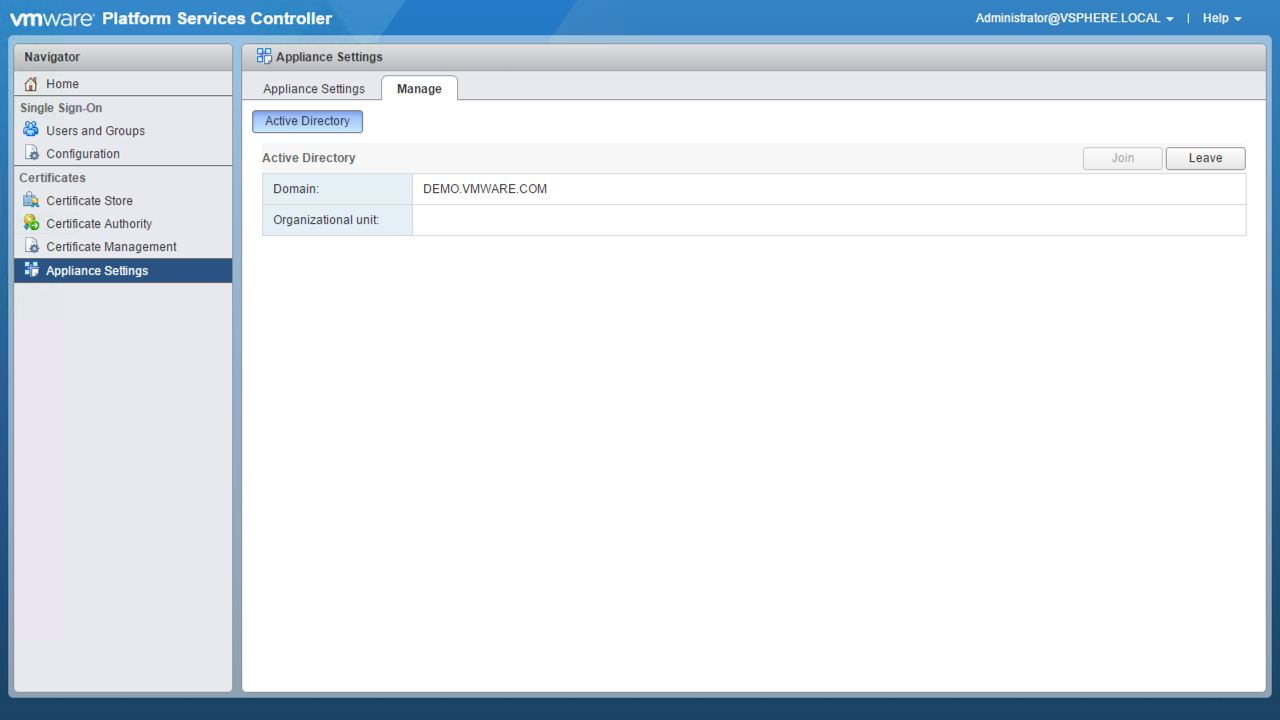Screen dimensions: 1280x720
Task: Click the Certificate Management icon
Action: [31, 246]
